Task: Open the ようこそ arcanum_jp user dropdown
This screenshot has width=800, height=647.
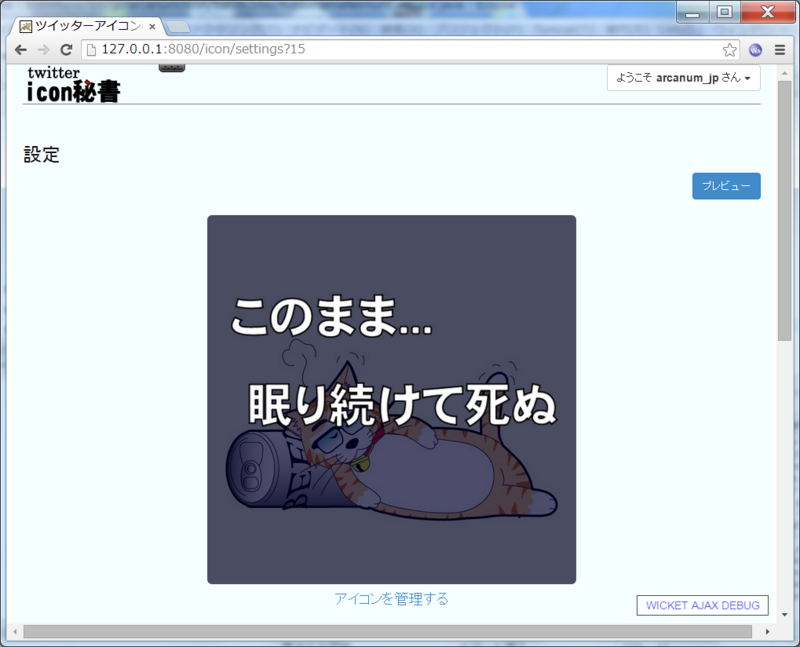Action: click(684, 78)
